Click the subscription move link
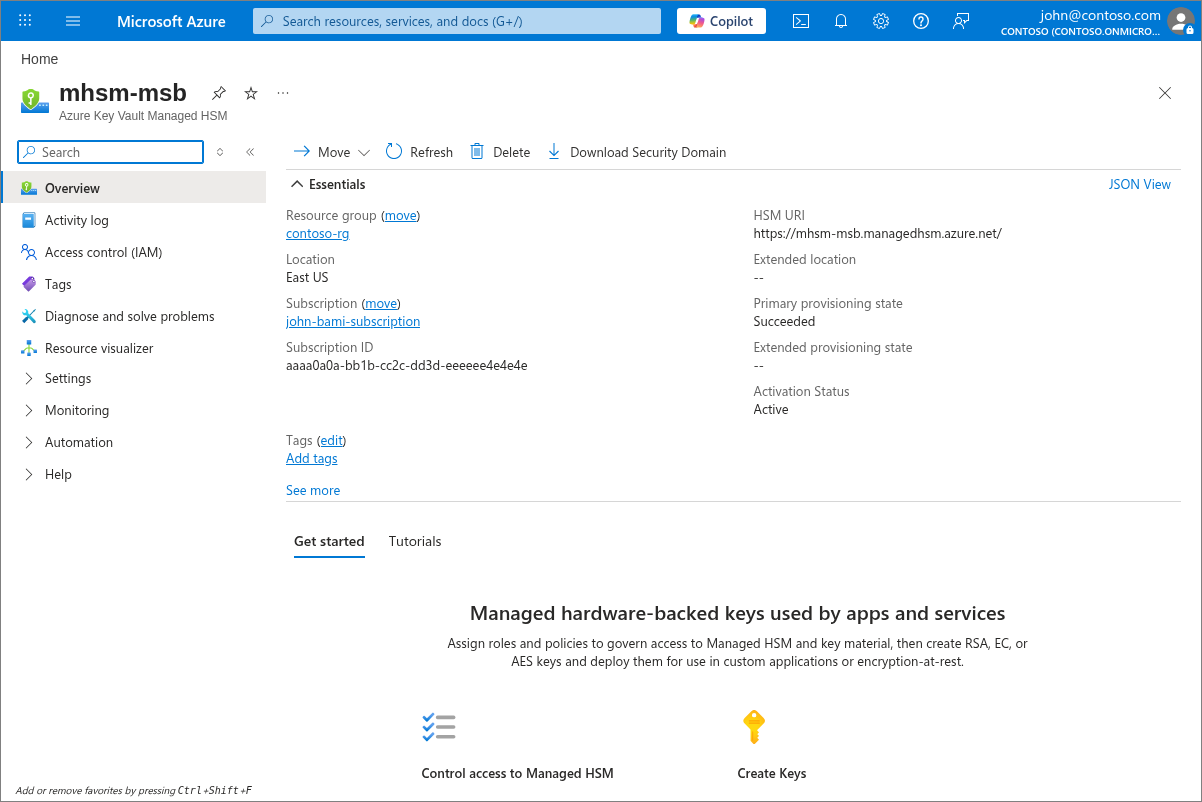Screen dimensions: 1202x802 381,303
